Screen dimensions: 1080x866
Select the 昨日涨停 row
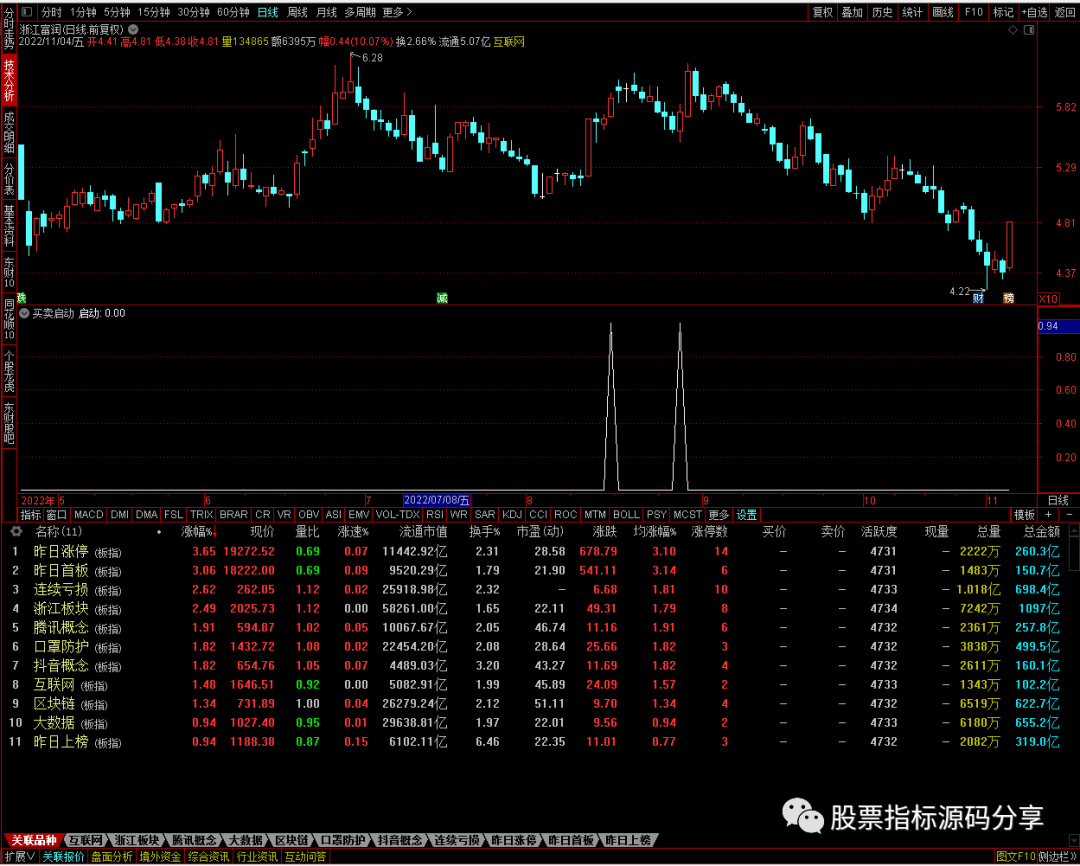(536, 551)
